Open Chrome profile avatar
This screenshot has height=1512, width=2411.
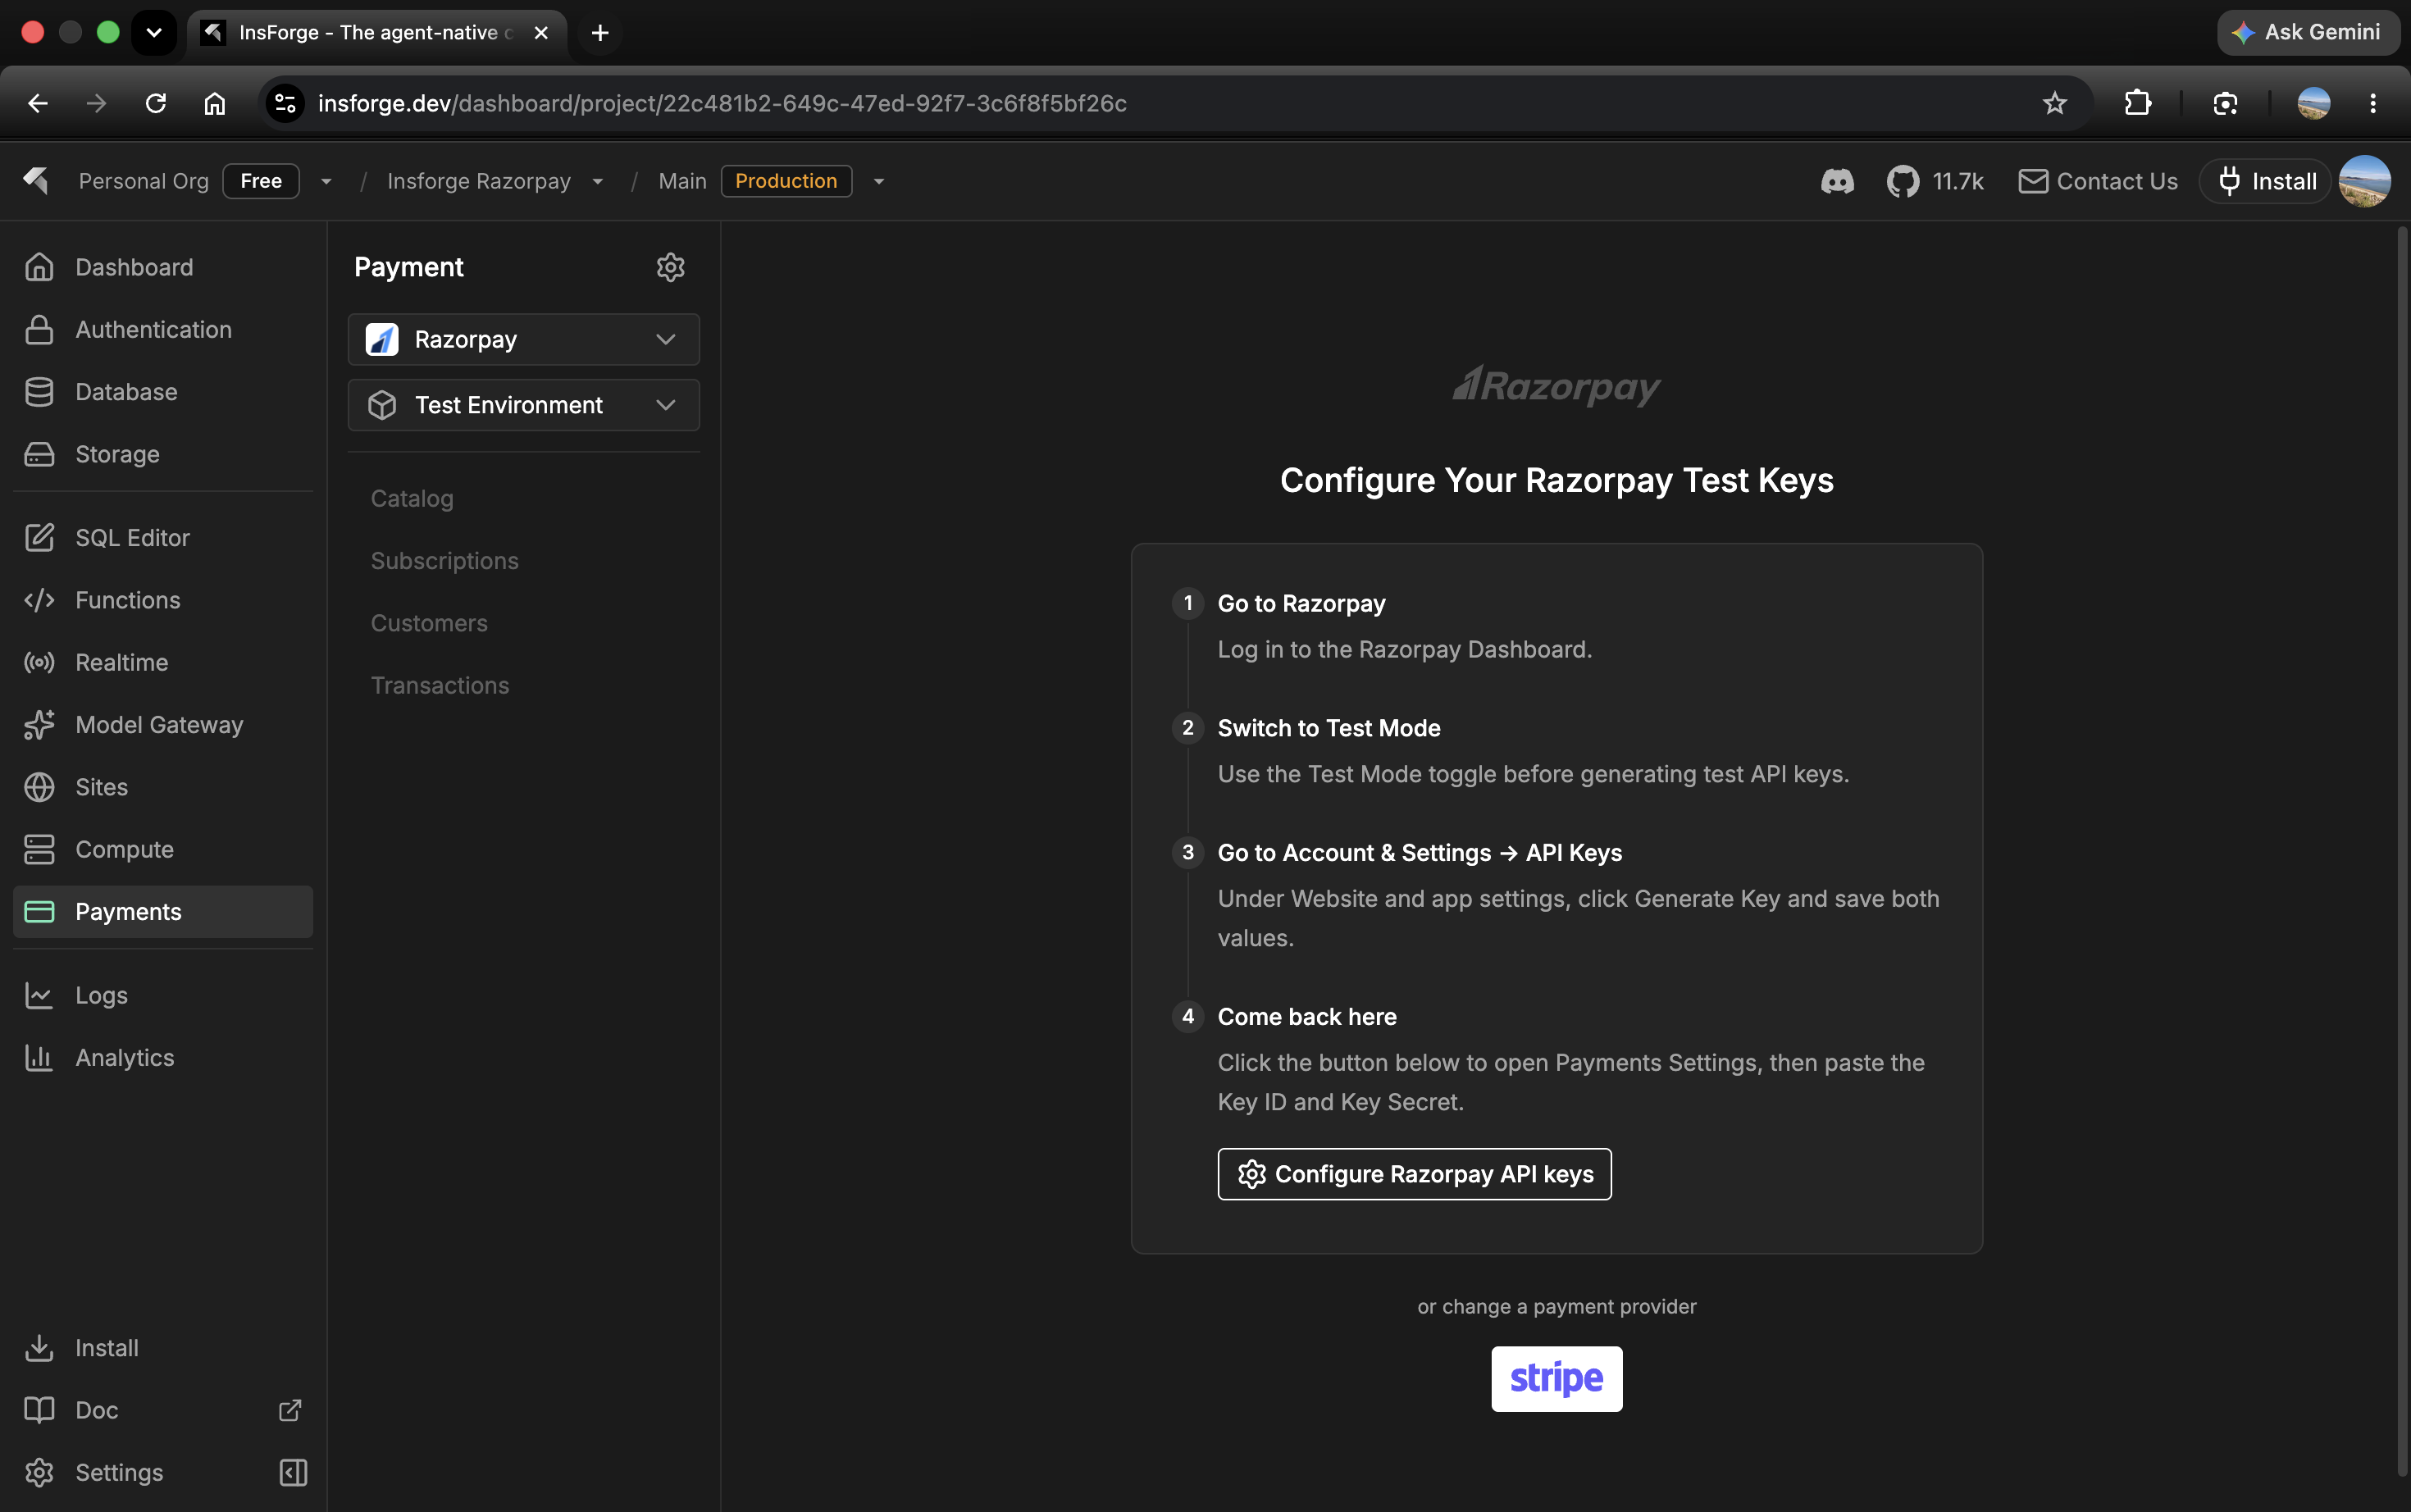point(2314,103)
